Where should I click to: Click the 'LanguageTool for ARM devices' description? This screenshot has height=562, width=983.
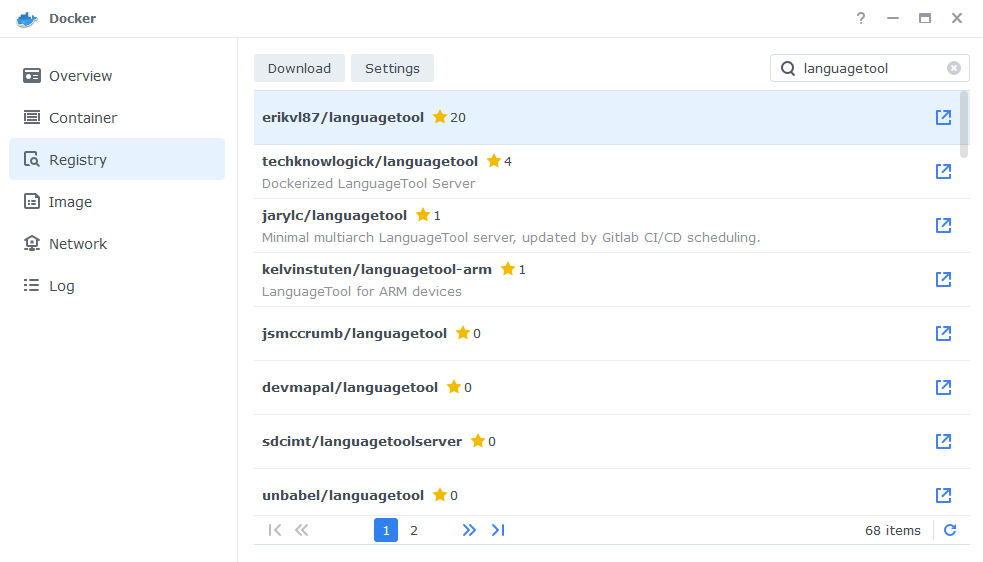(362, 292)
